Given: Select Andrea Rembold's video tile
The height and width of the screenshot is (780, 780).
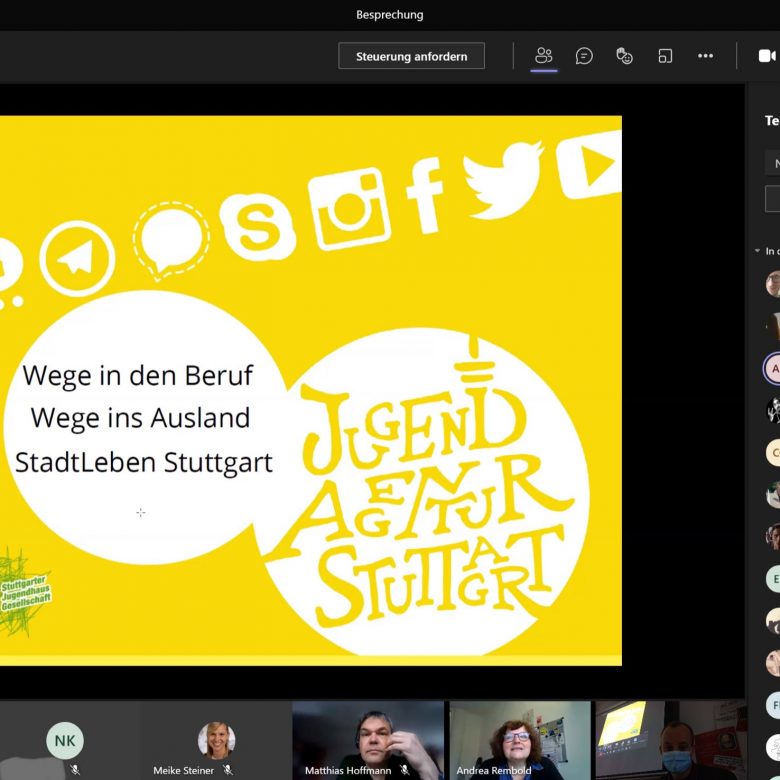Looking at the screenshot, I should coord(520,740).
